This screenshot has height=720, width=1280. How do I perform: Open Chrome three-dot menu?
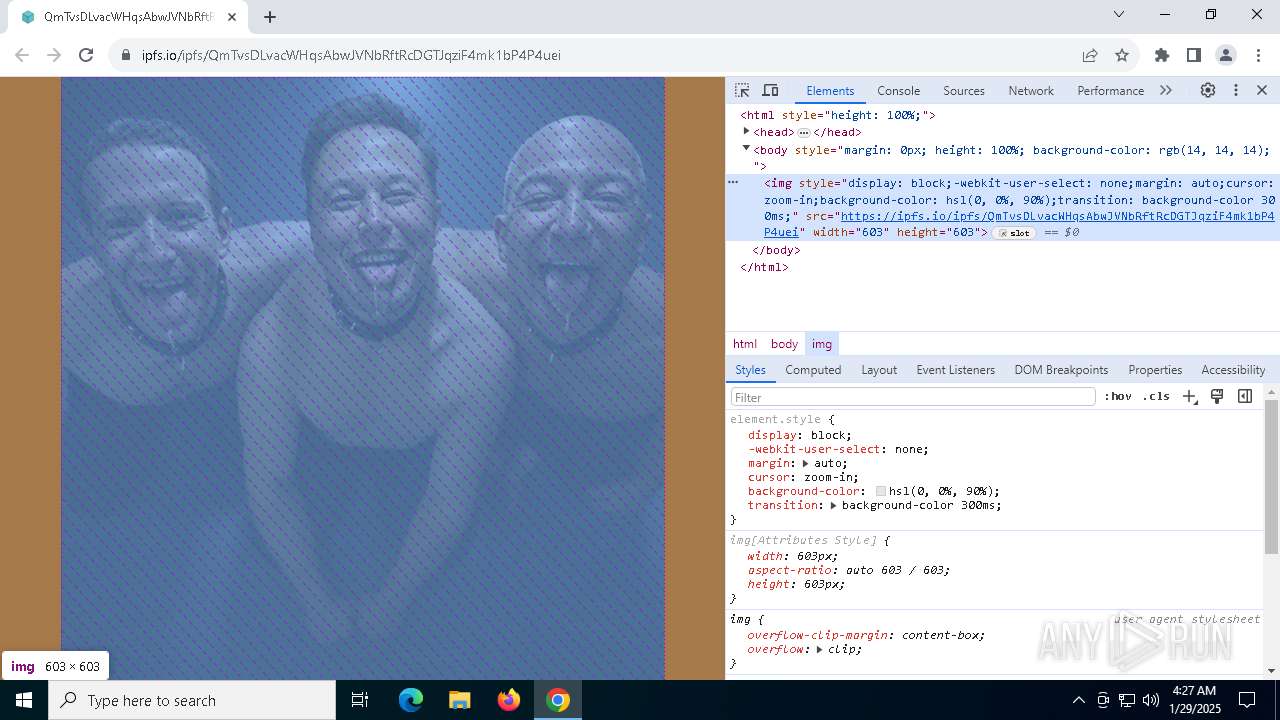pos(1257,55)
